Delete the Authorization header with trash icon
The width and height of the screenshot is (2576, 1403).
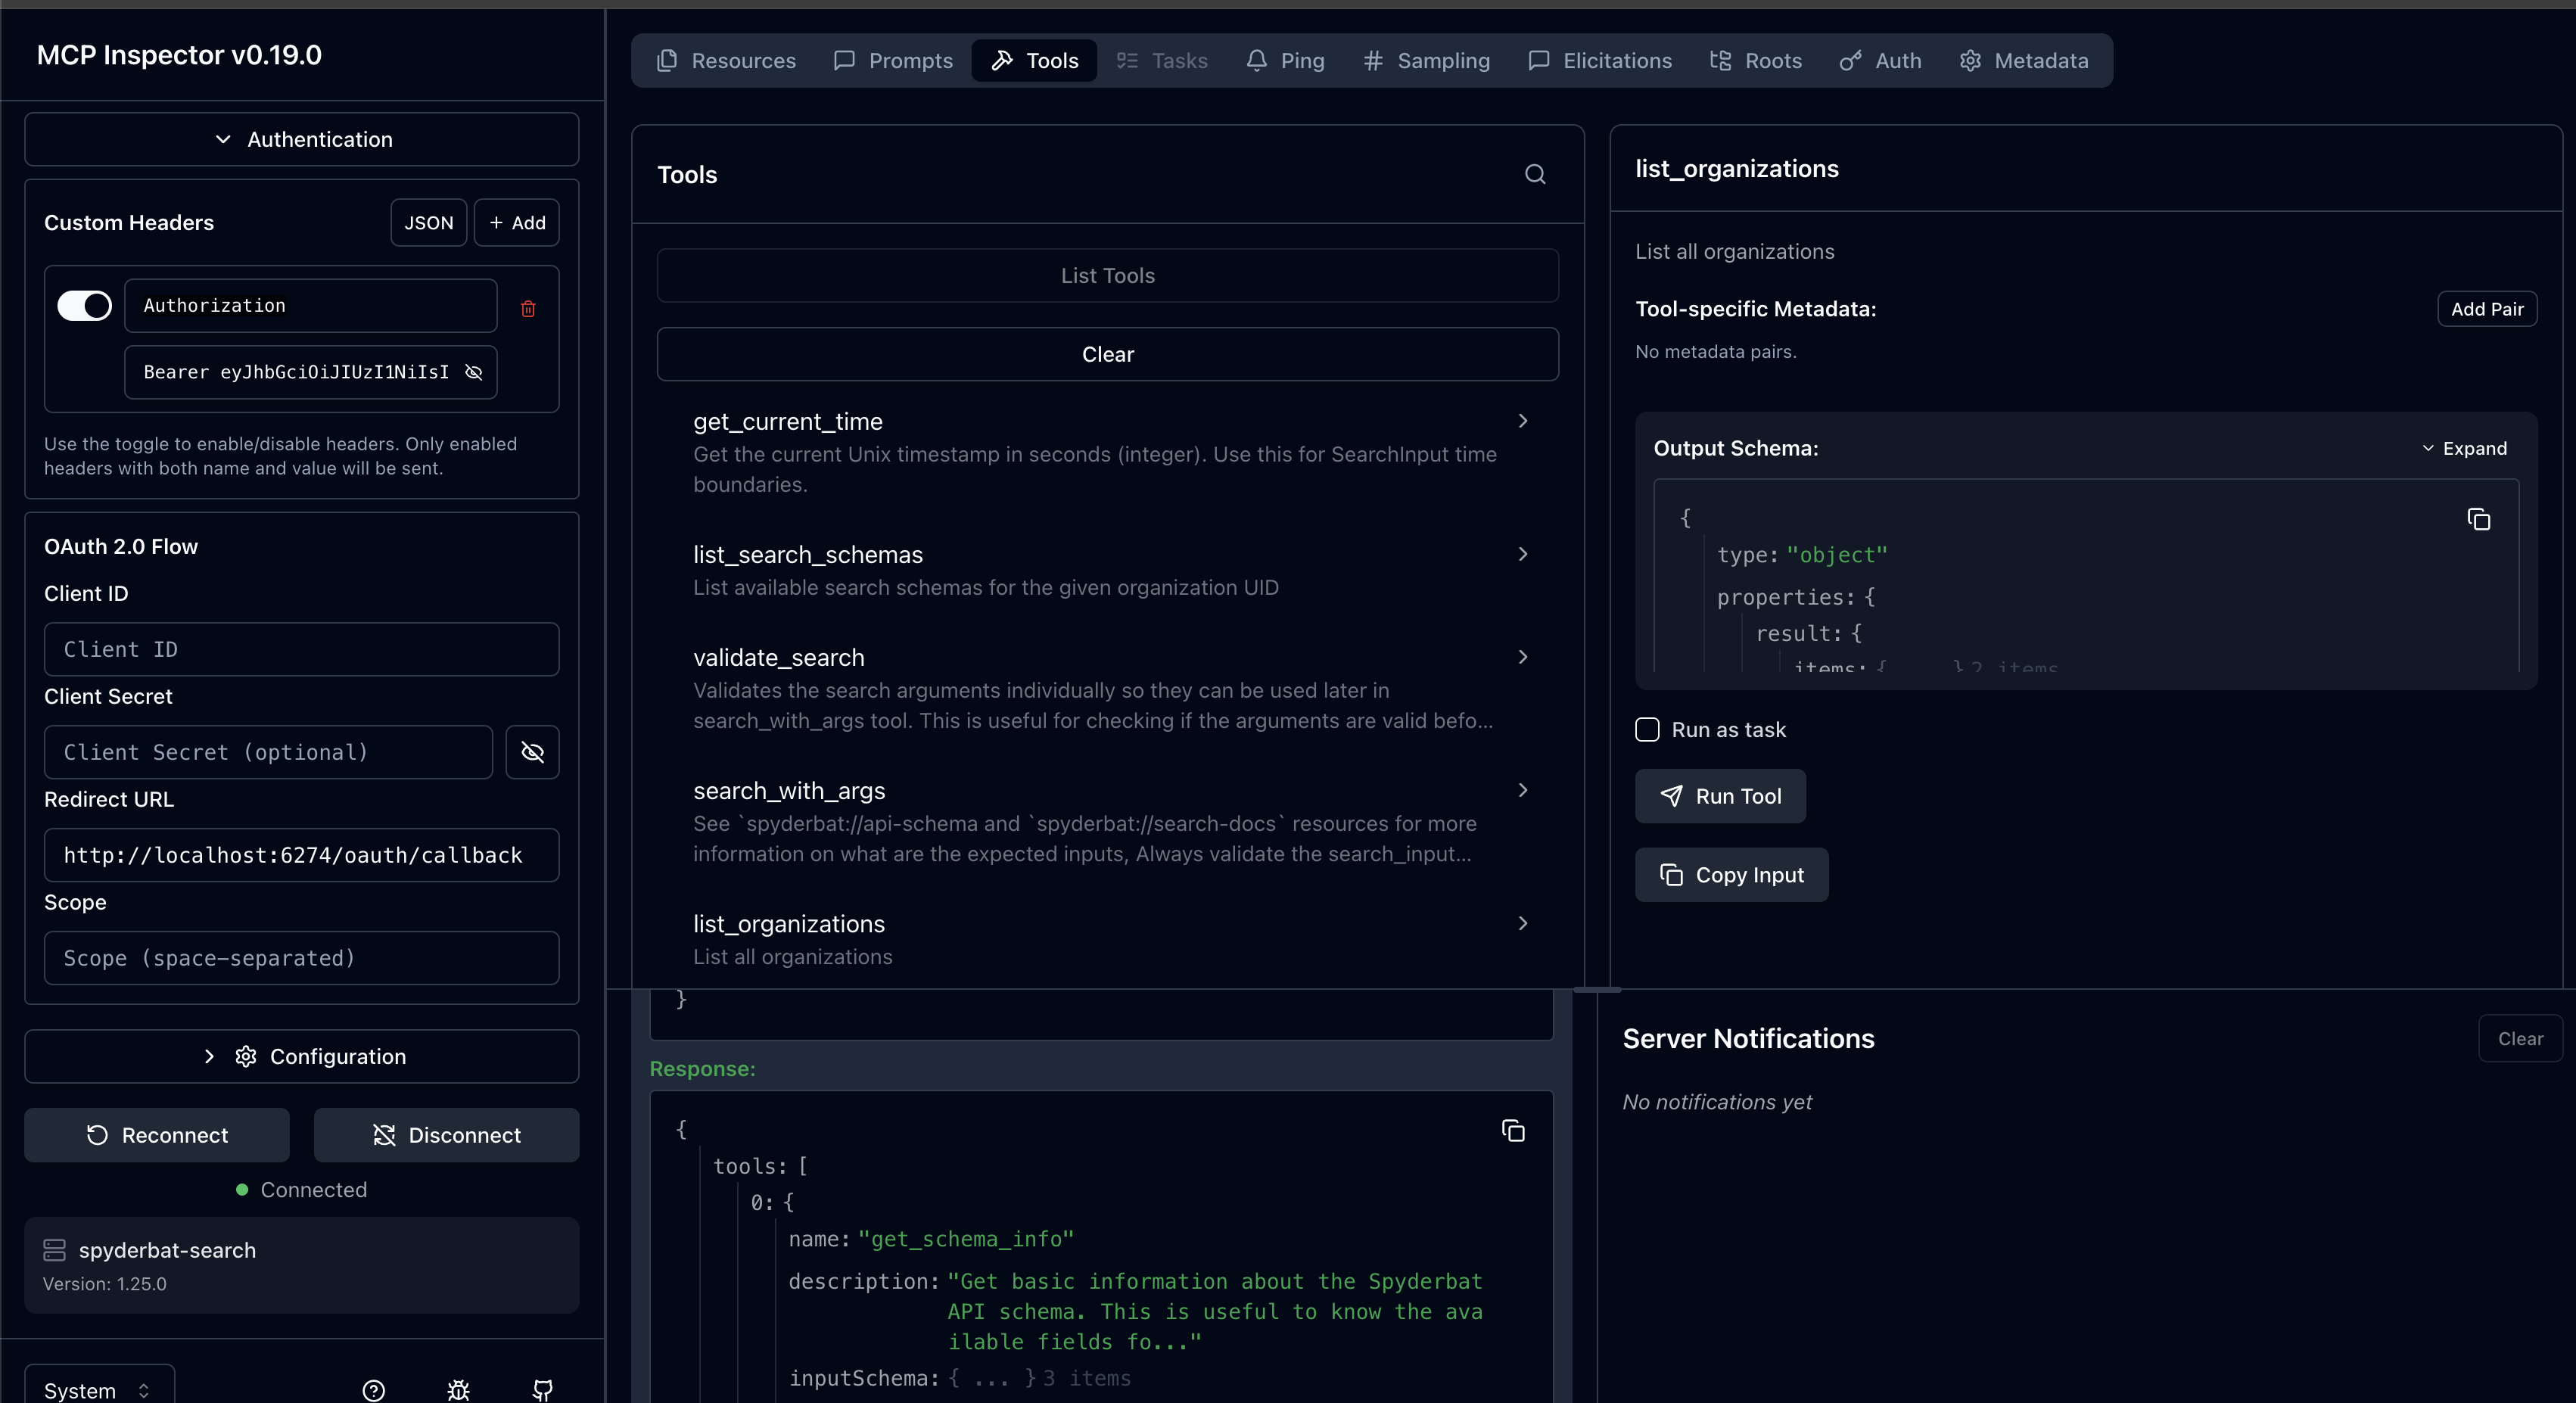528,309
